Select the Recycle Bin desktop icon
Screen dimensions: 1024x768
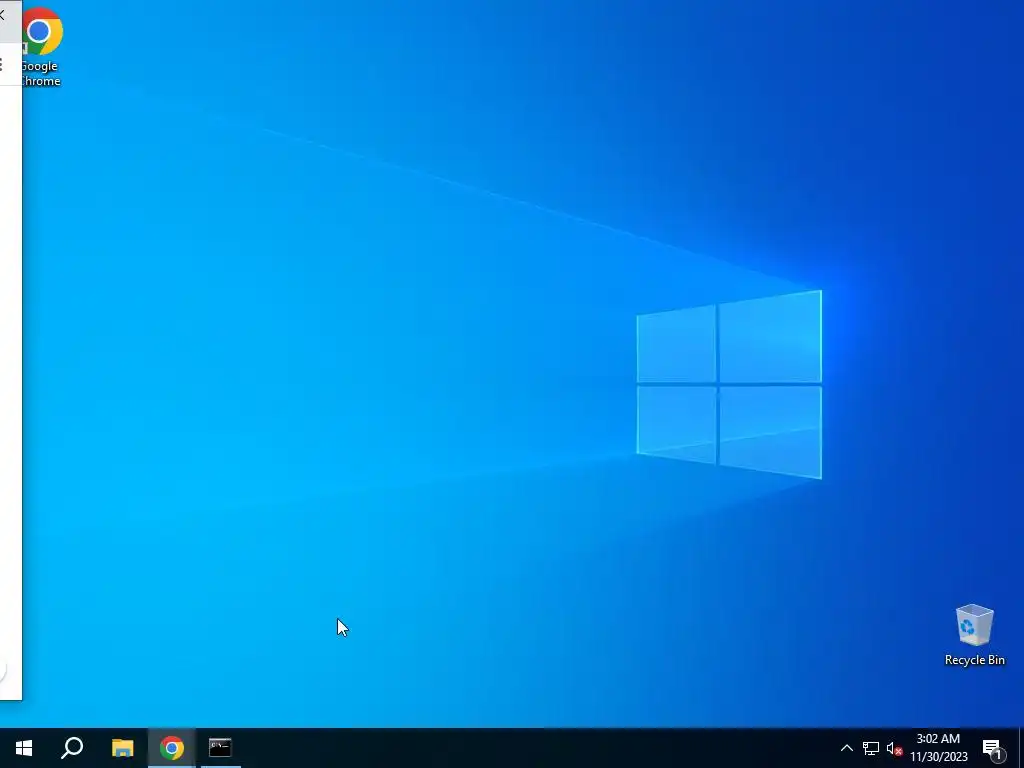[974, 635]
